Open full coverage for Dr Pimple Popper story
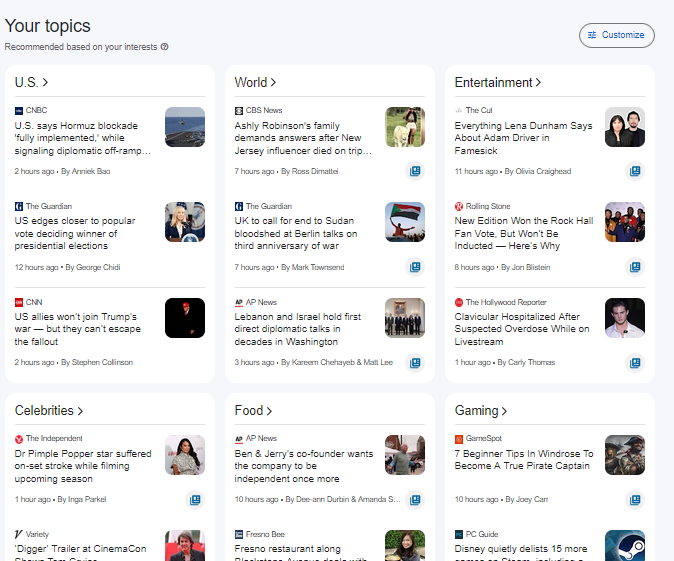 [x=194, y=499]
